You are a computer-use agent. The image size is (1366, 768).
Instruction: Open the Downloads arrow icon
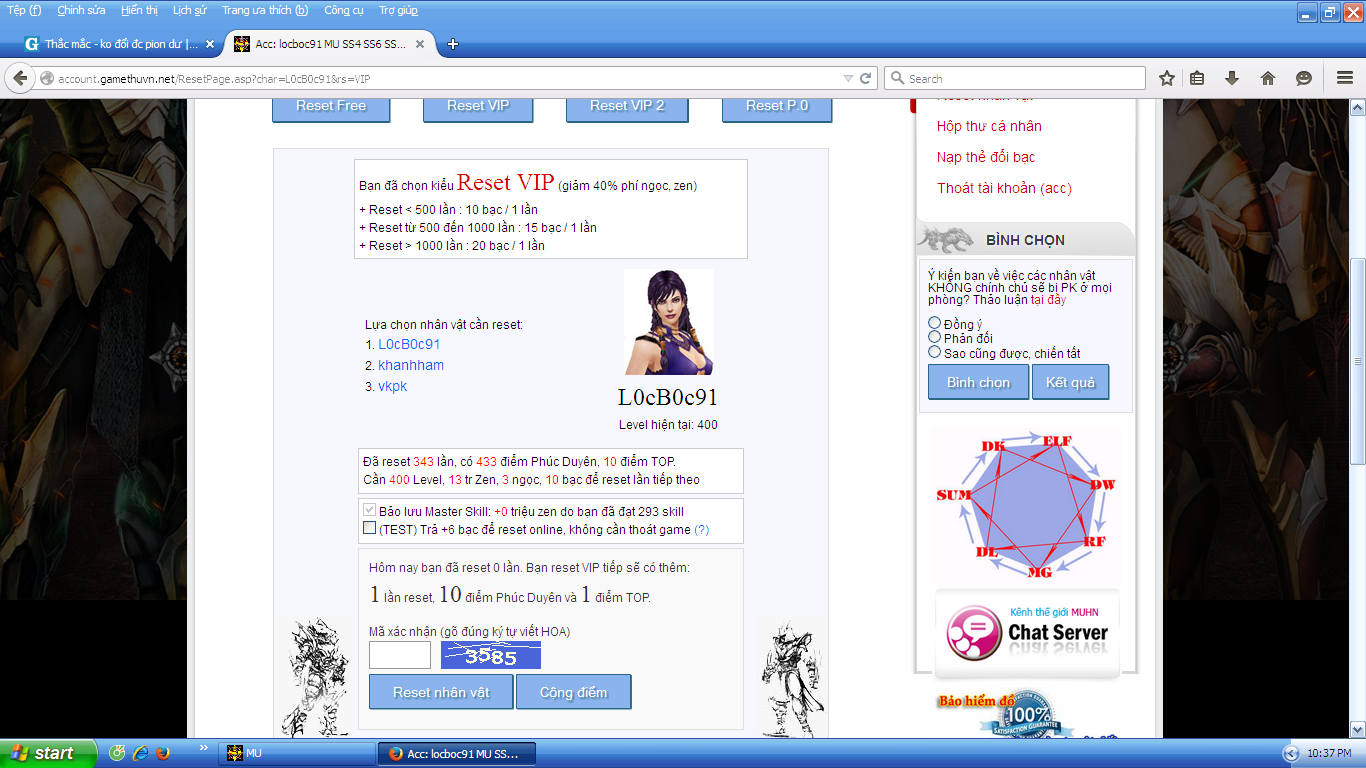(1232, 78)
